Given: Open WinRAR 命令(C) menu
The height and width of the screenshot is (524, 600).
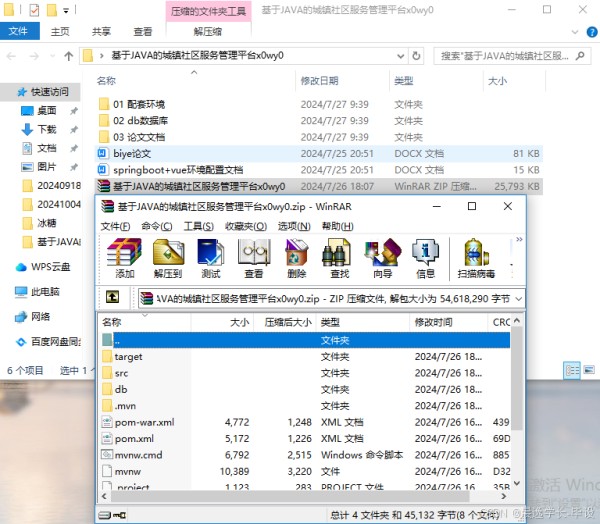Looking at the screenshot, I should [157, 226].
